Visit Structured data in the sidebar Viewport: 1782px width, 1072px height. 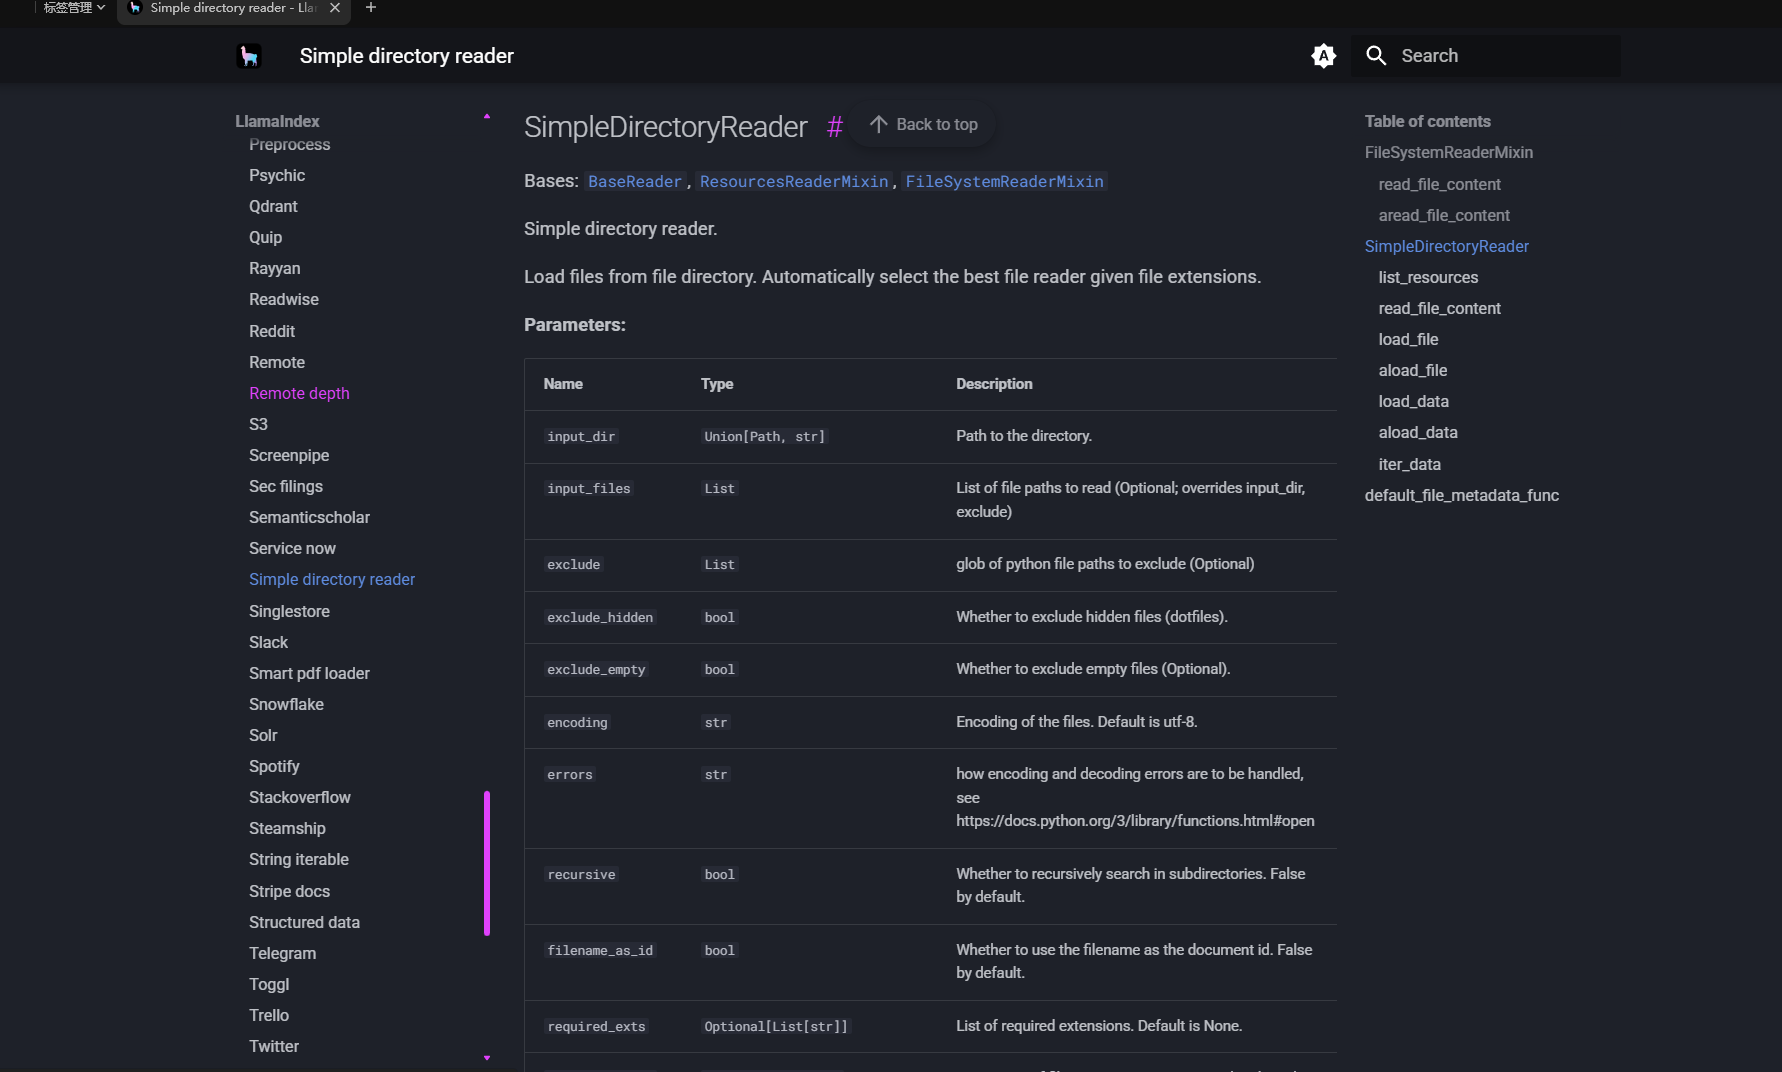tap(304, 922)
